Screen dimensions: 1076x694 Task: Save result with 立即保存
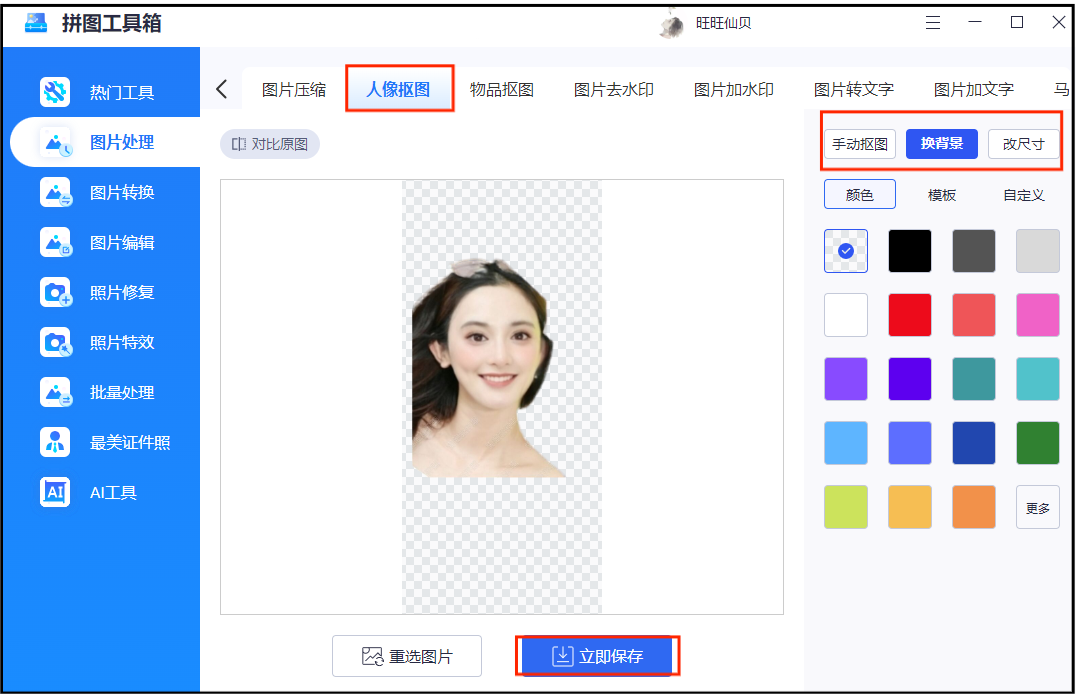(597, 655)
